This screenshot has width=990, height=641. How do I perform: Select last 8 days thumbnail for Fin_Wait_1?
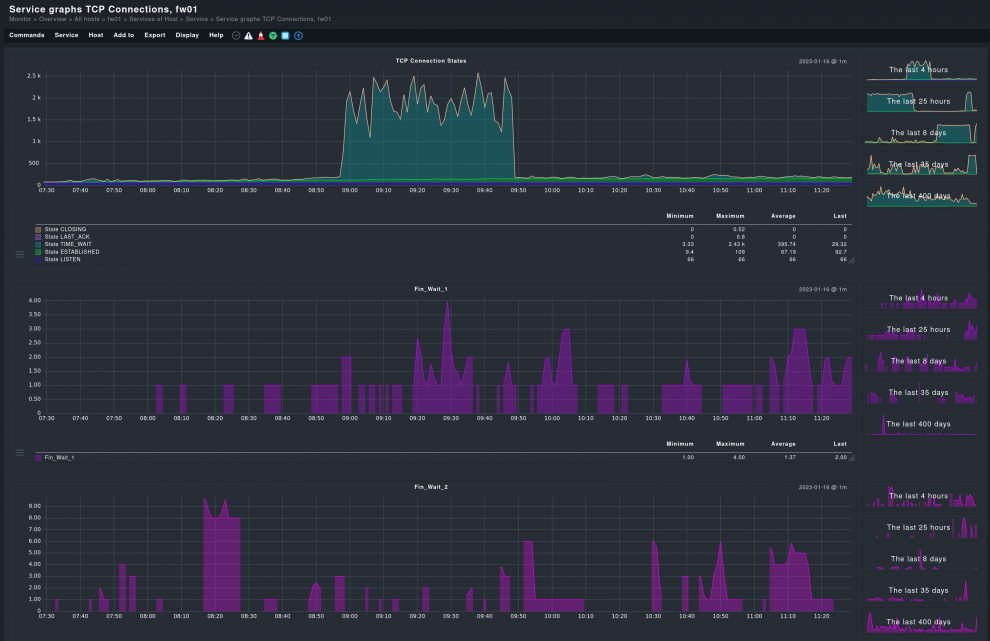(921, 361)
